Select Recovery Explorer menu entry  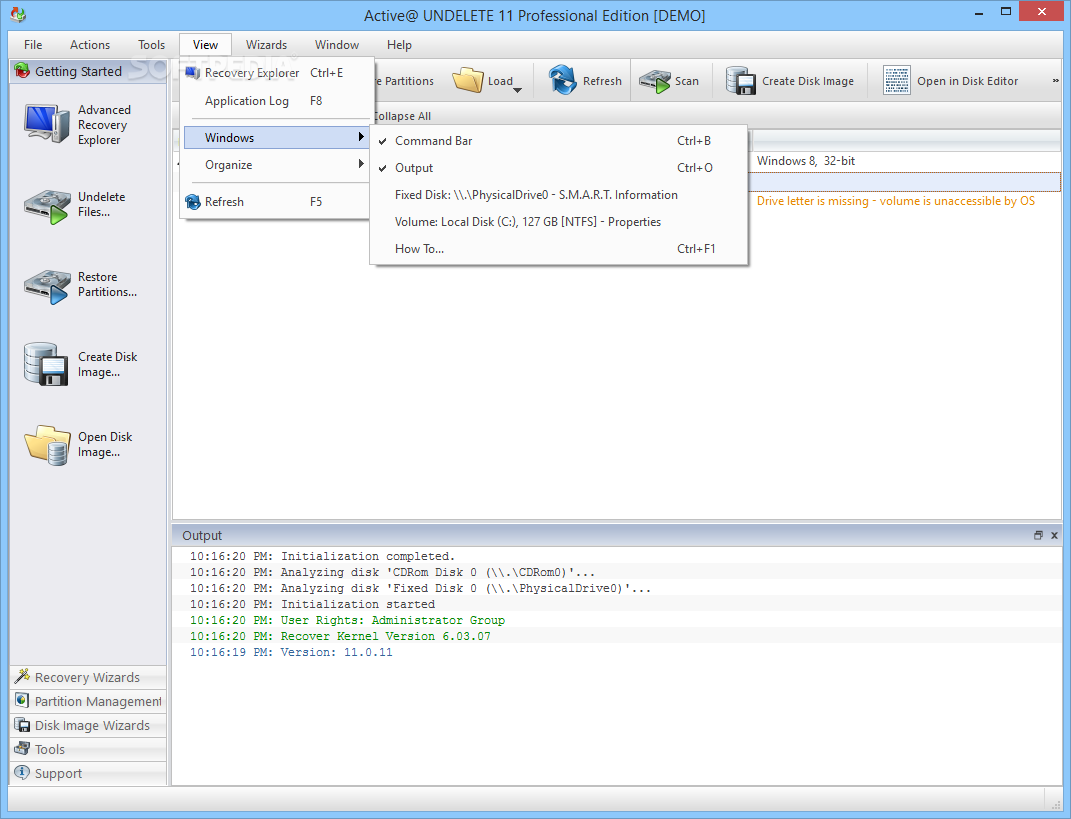tap(277, 72)
